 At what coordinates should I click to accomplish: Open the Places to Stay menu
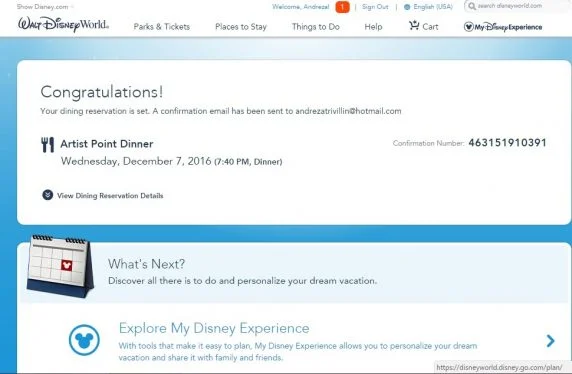pyautogui.click(x=241, y=27)
